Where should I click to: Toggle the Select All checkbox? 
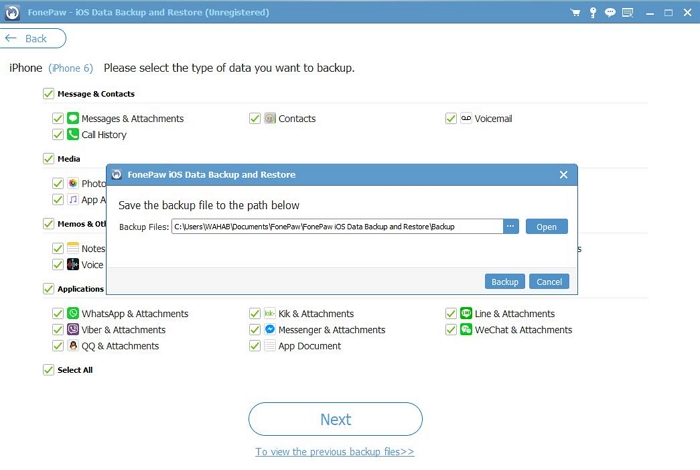48,370
